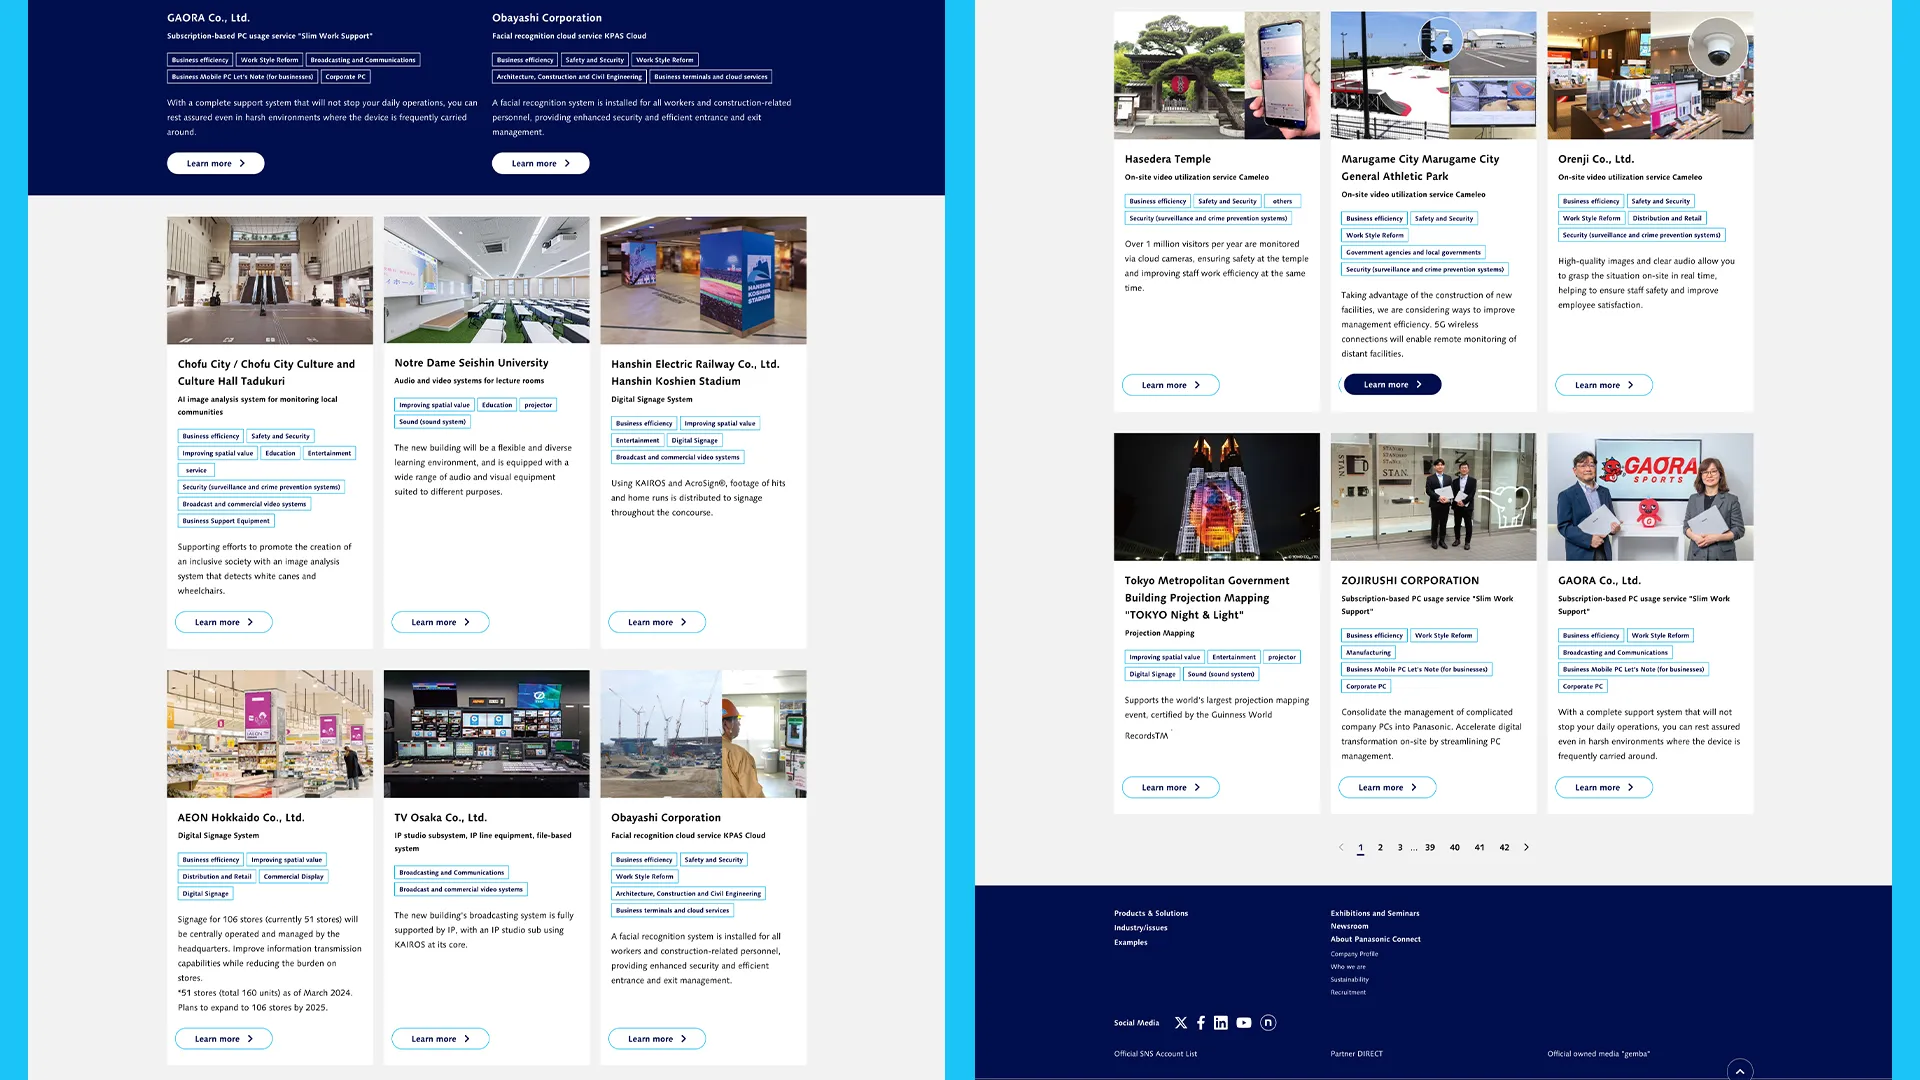Click Learn more in Obayashi's dark-blue banner
The width and height of the screenshot is (1920, 1080).
541,163
